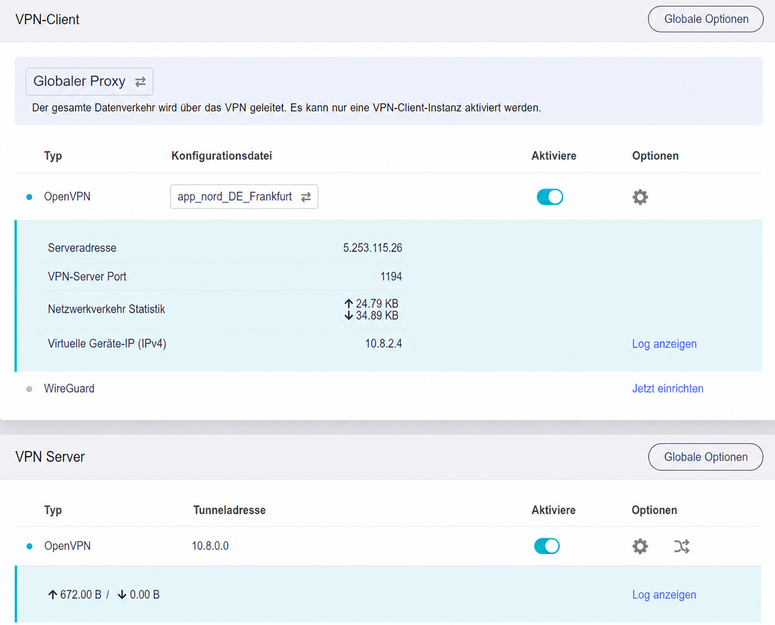775x625 pixels.
Task: Click tunnel address 10.8.0.0
Action: pyautogui.click(x=210, y=546)
